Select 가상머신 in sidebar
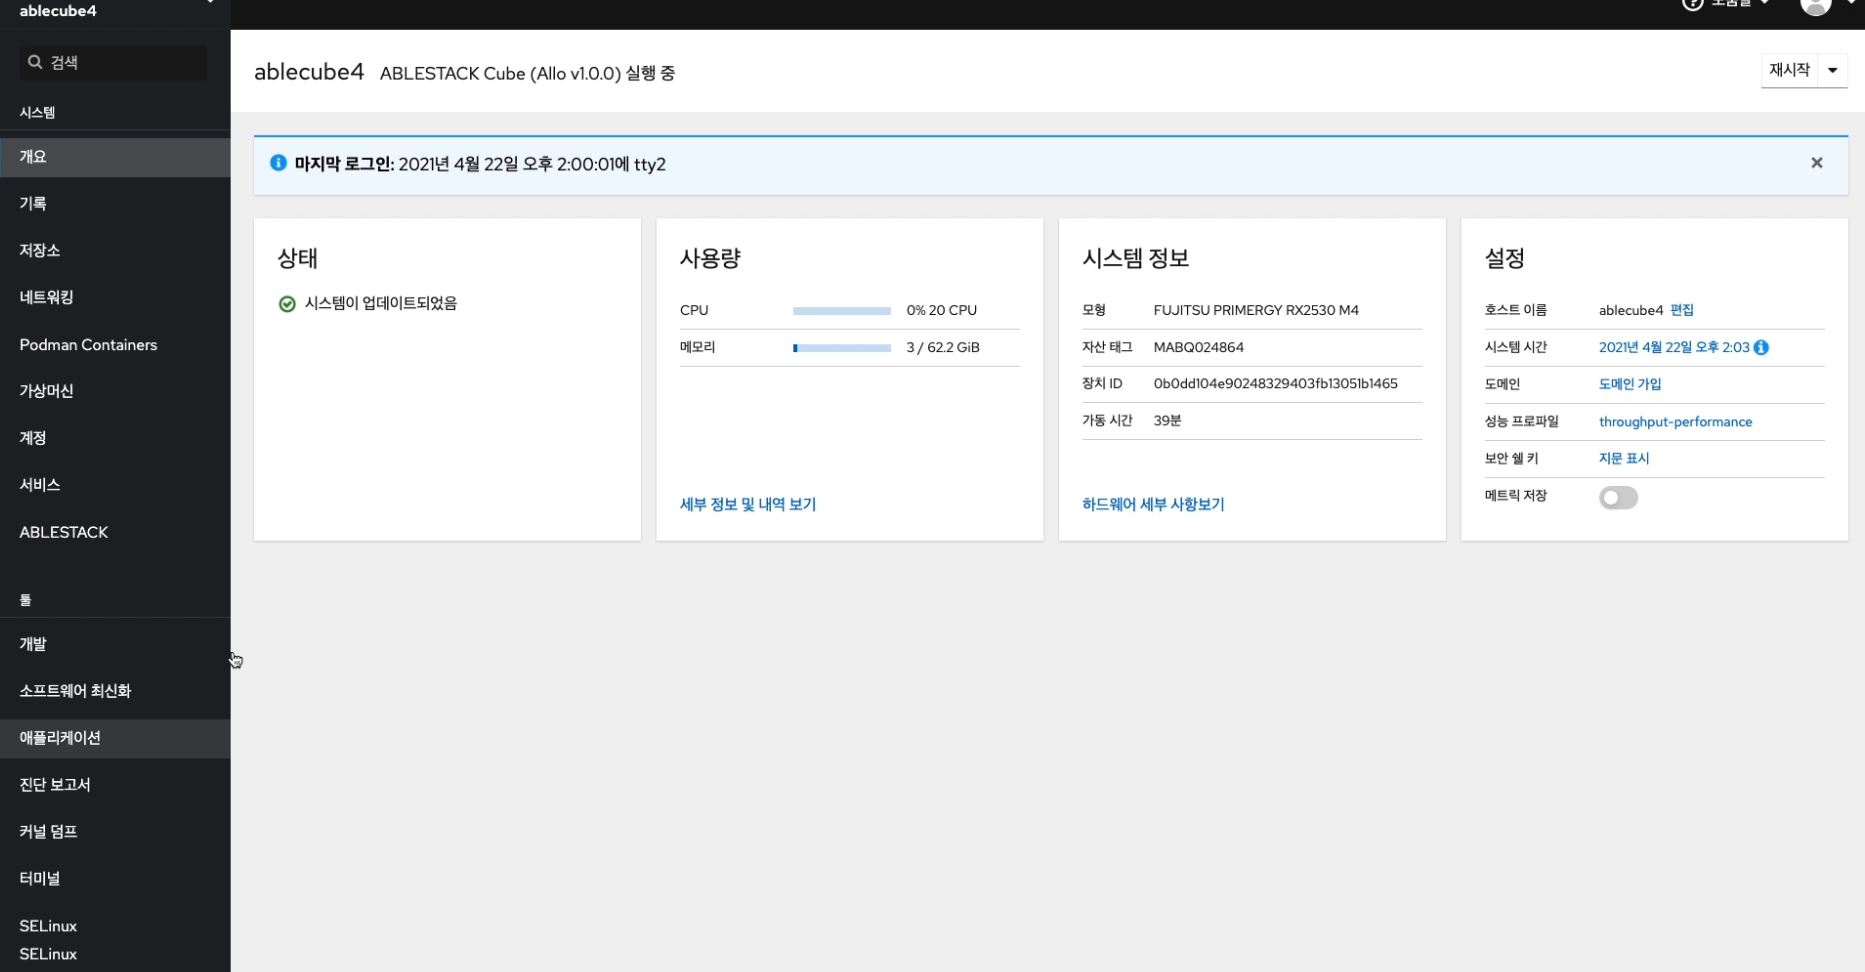The width and height of the screenshot is (1865, 972). (115, 391)
